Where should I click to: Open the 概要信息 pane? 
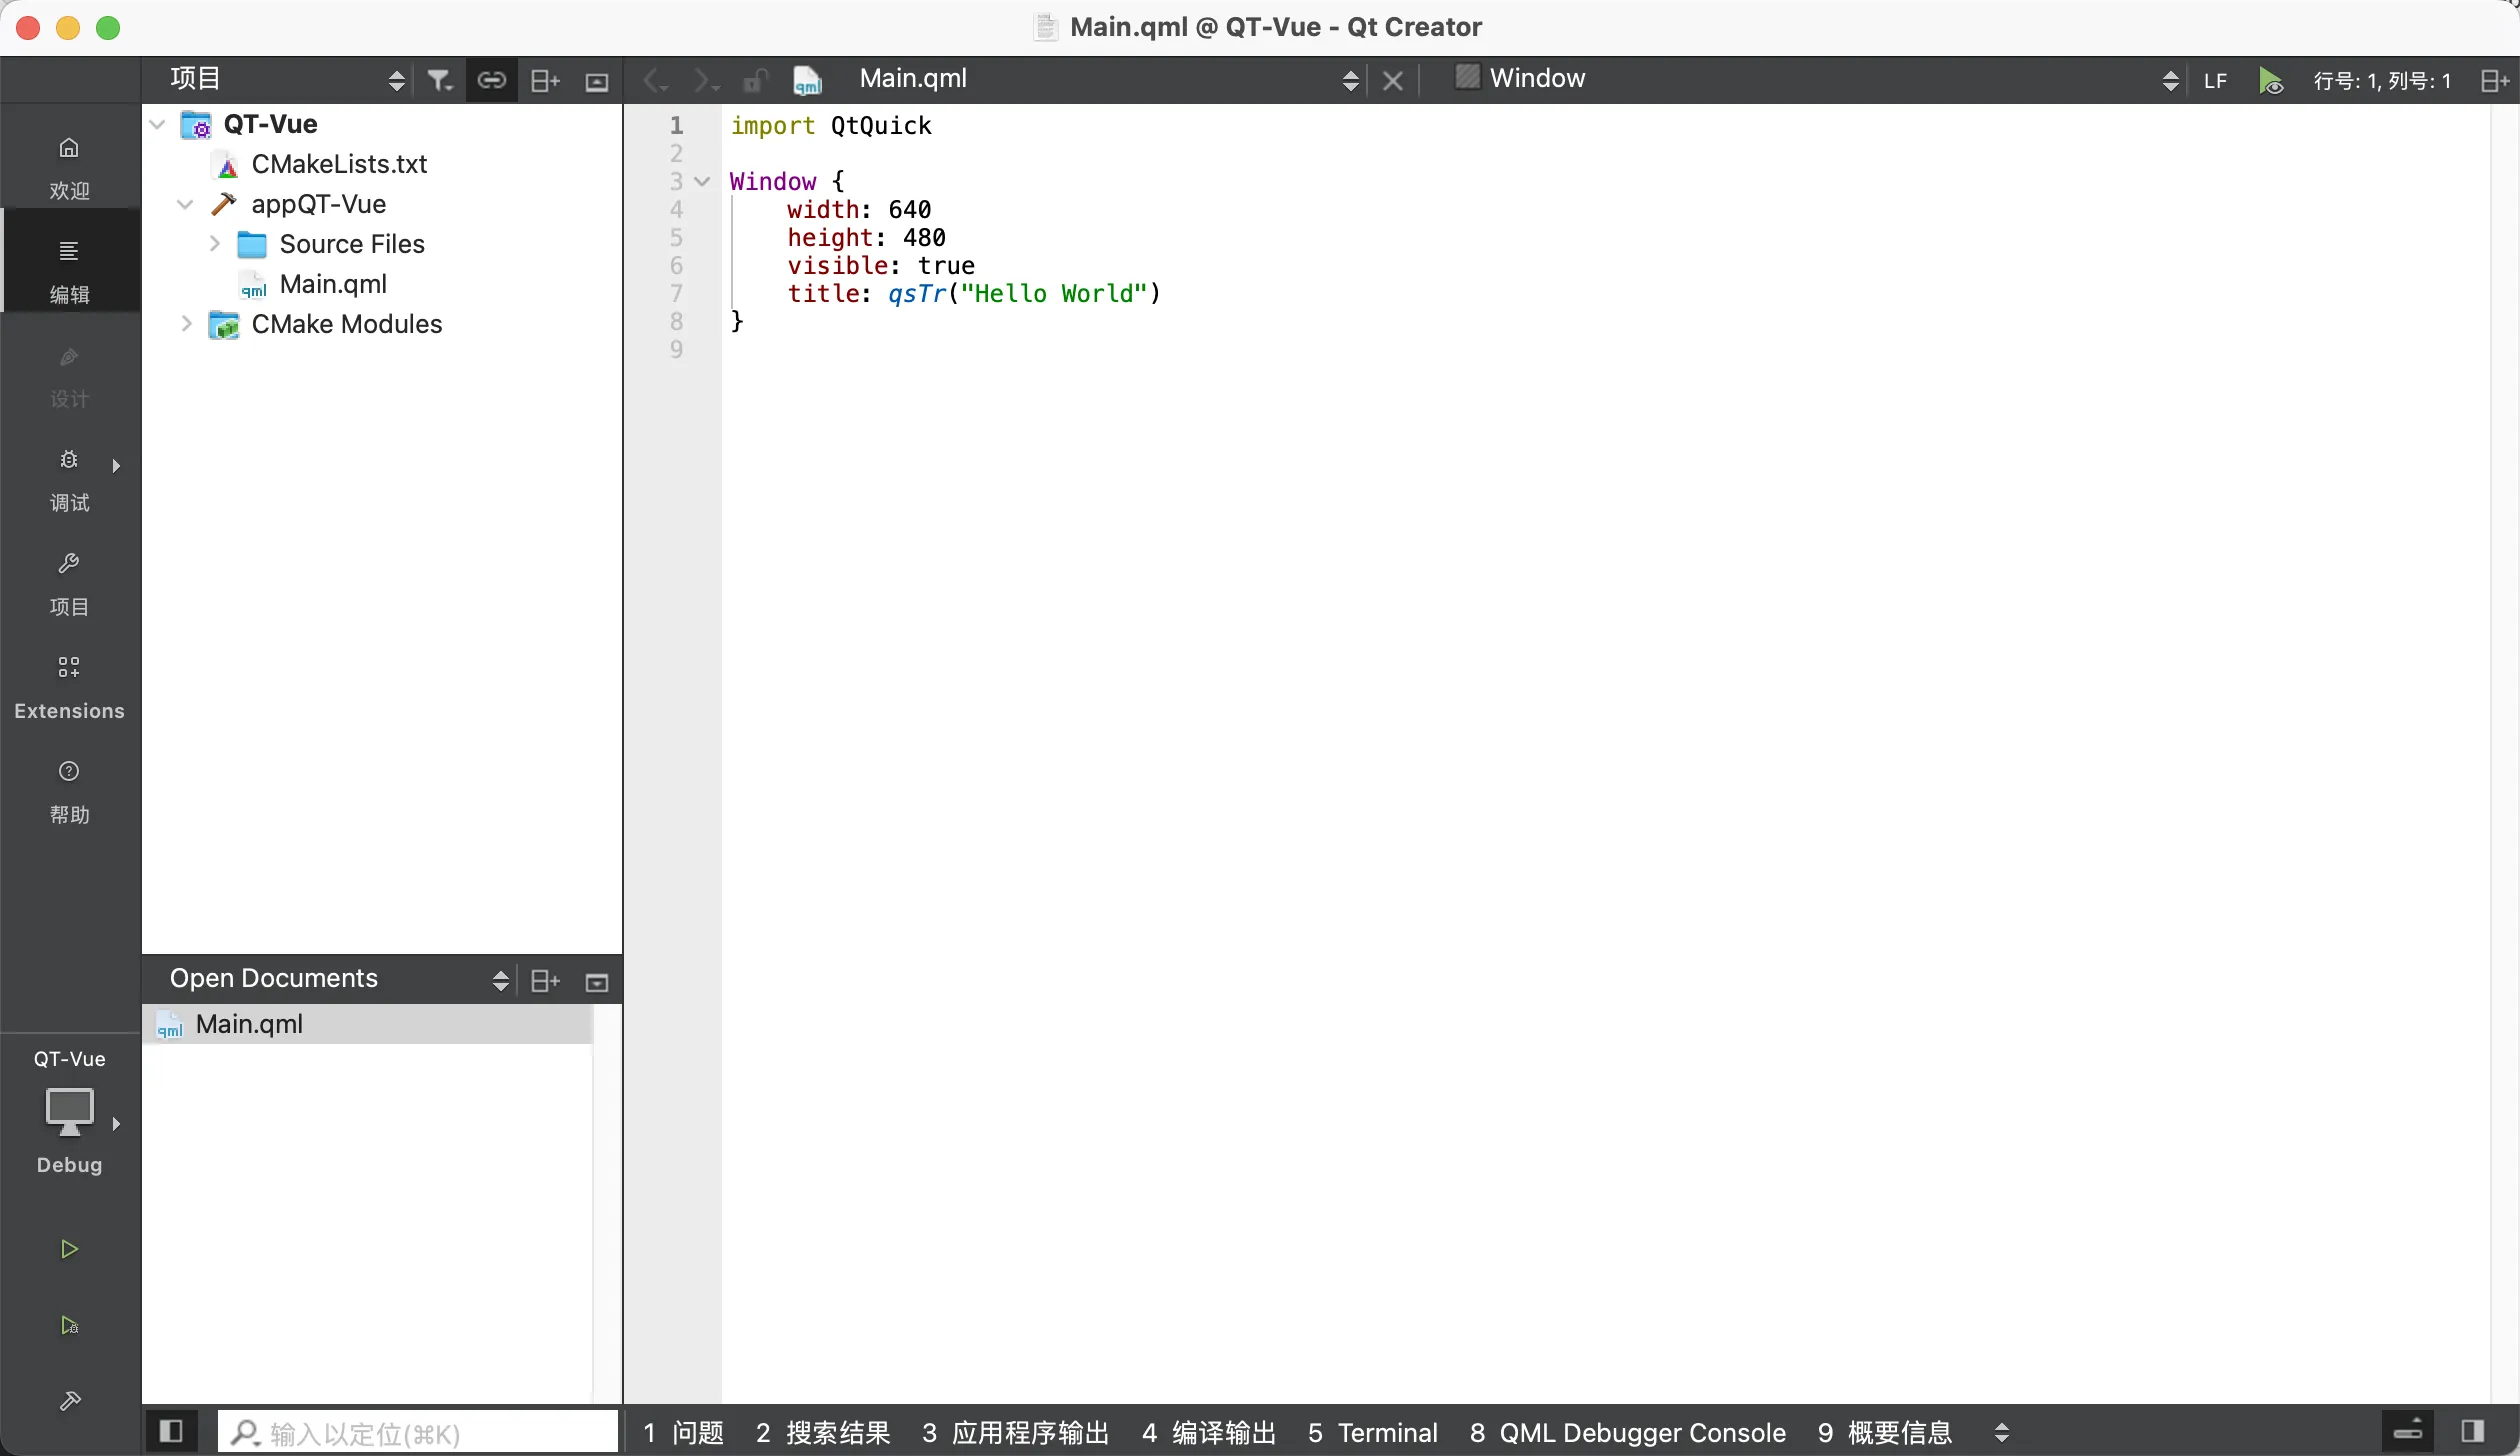coord(1884,1432)
